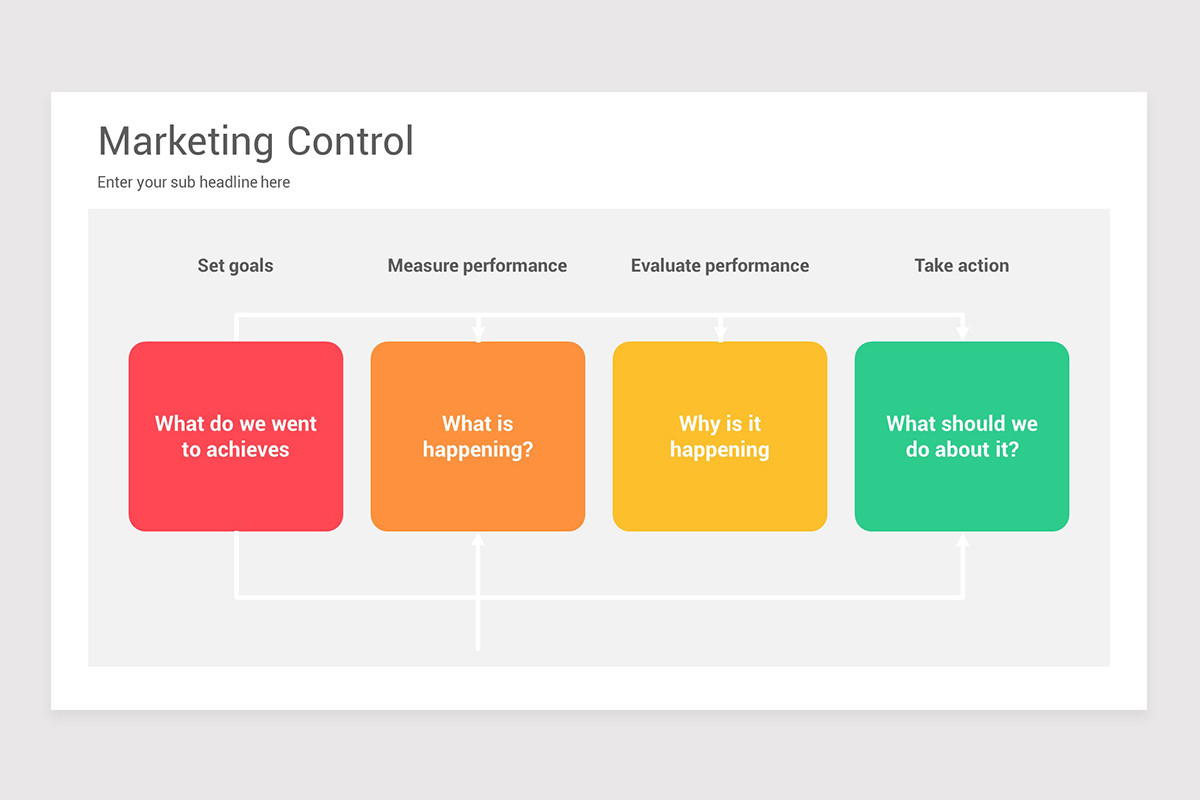Click the 'Measure performance' heading label
1200x800 pixels.
tap(477, 266)
